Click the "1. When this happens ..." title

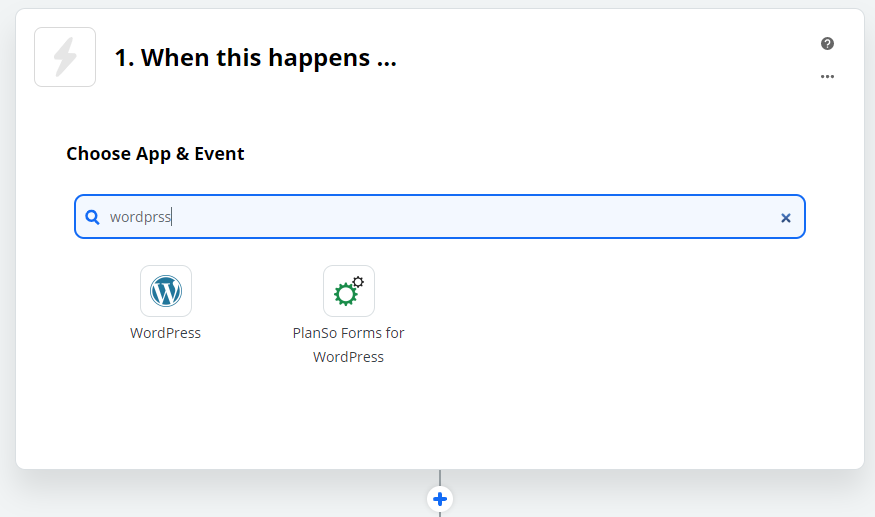pos(255,58)
